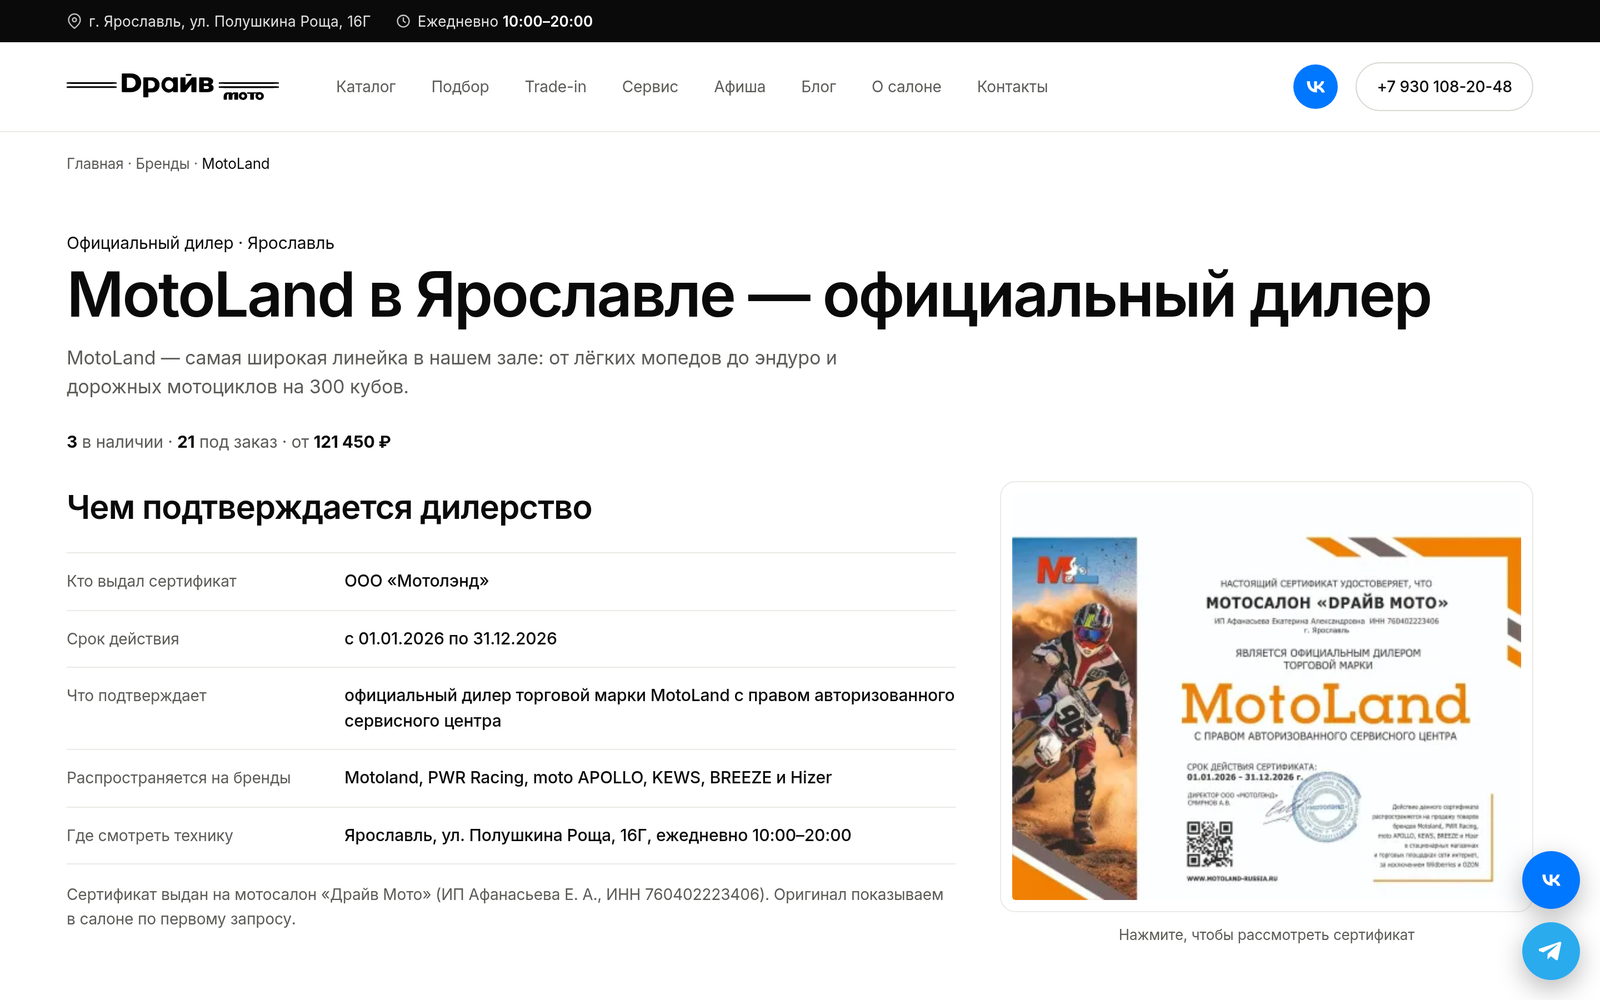Open the Контакты menu item
Viewport: 1600px width, 1000px height.
[x=1012, y=87]
